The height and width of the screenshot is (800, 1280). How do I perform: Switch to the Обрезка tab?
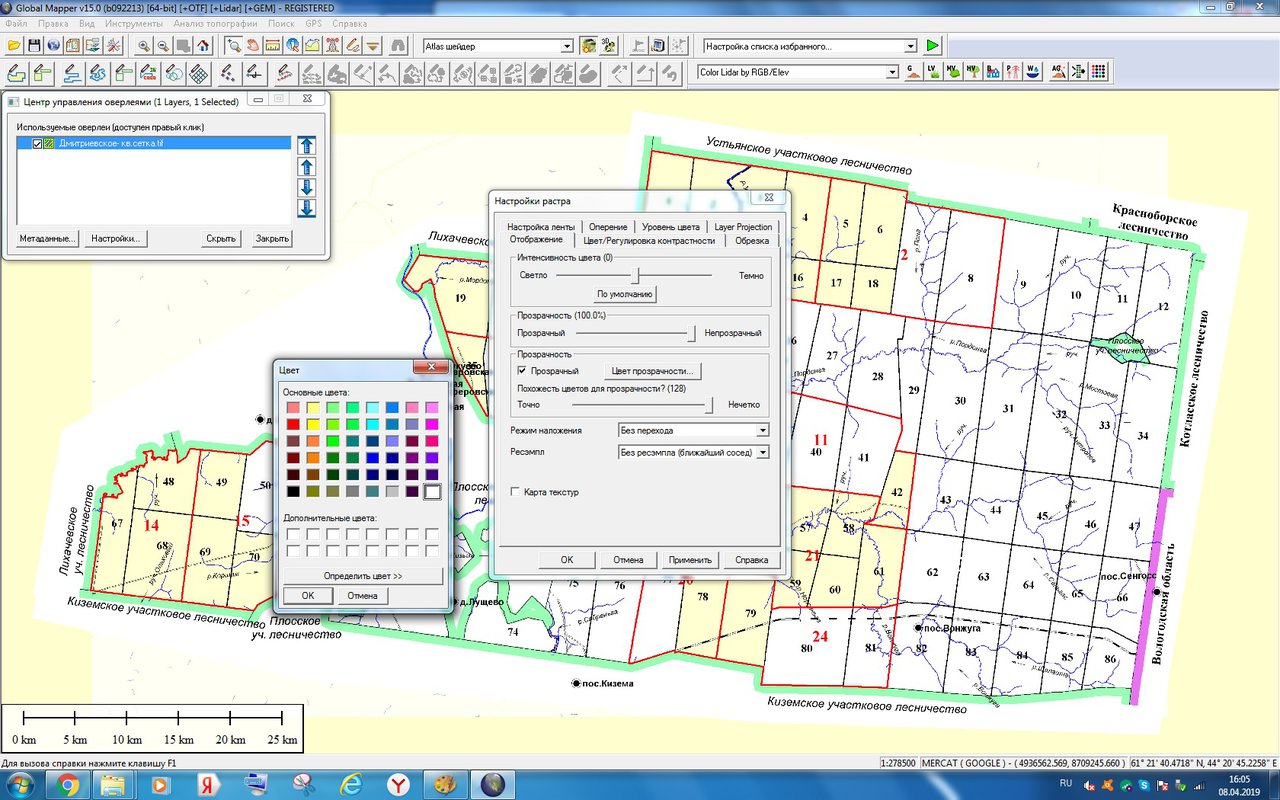(752, 240)
